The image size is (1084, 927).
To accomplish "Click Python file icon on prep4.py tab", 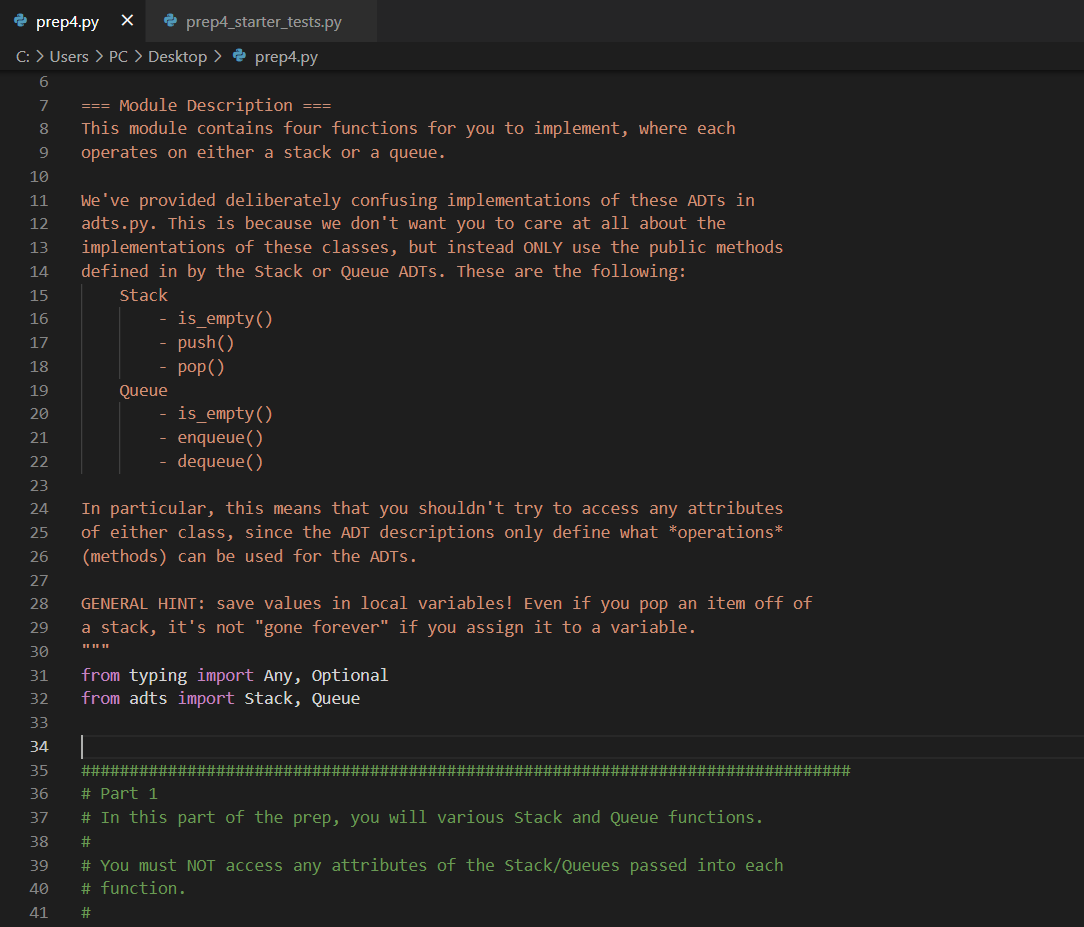I will [21, 21].
